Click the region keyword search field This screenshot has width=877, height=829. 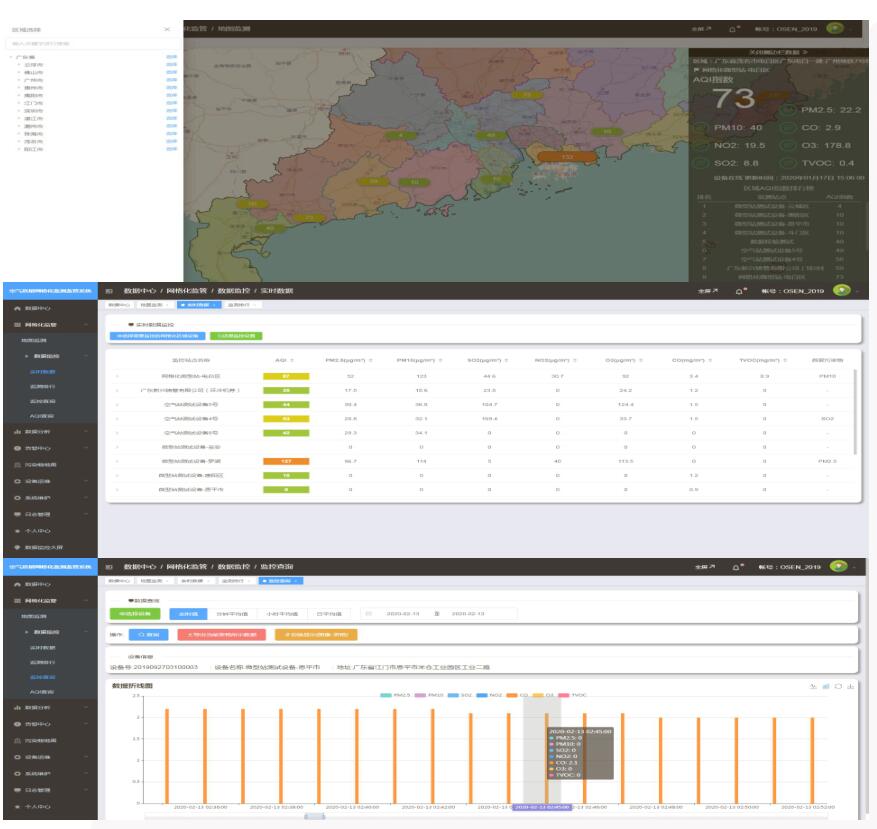click(x=90, y=44)
